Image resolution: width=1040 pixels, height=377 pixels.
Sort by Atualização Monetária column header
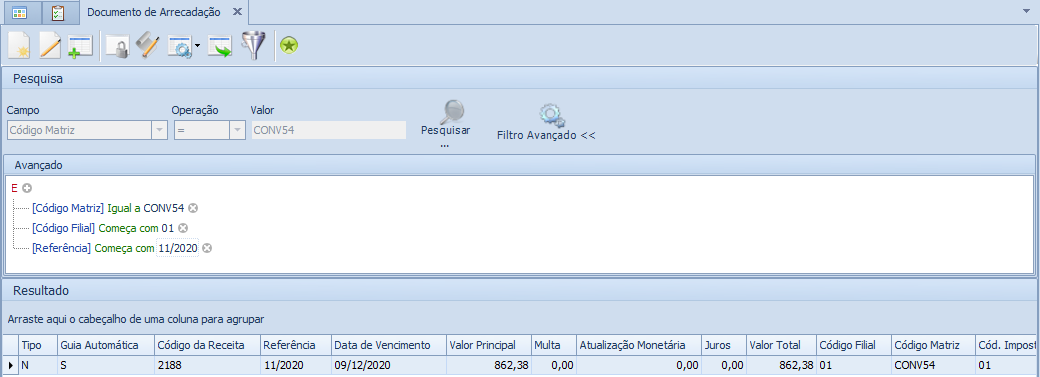[x=639, y=345]
